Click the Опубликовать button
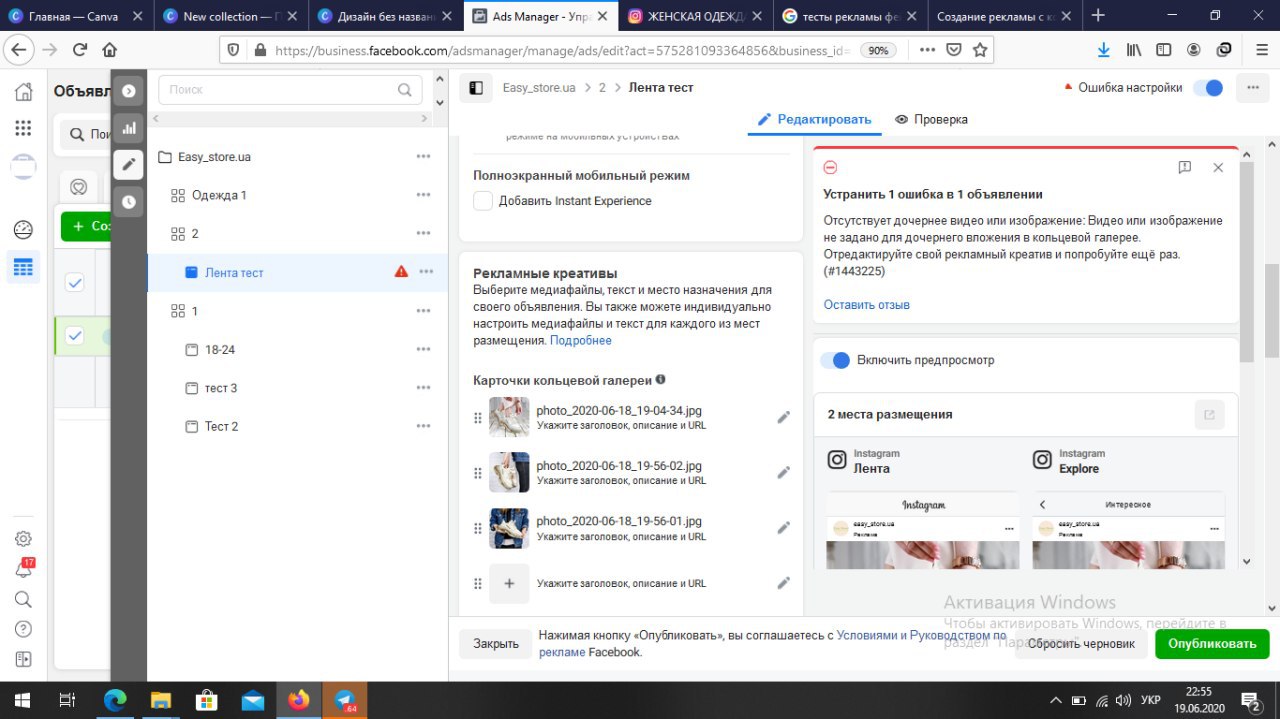Screen dimensions: 1280x719 [1212, 644]
